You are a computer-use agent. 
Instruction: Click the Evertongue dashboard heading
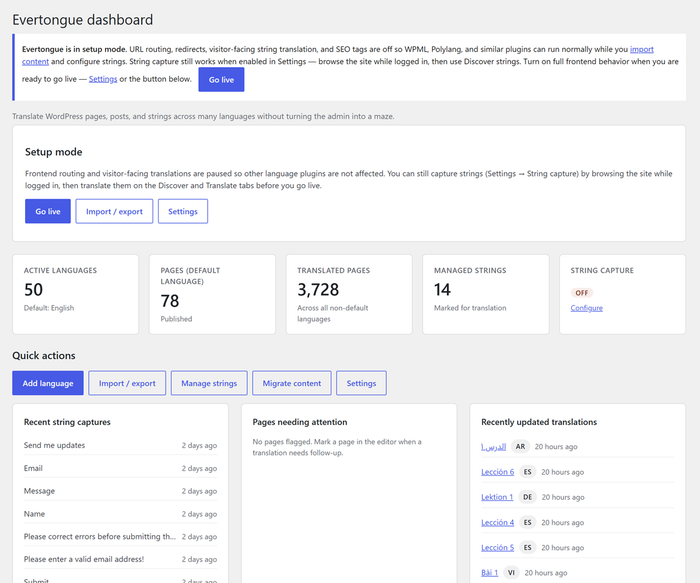click(83, 20)
